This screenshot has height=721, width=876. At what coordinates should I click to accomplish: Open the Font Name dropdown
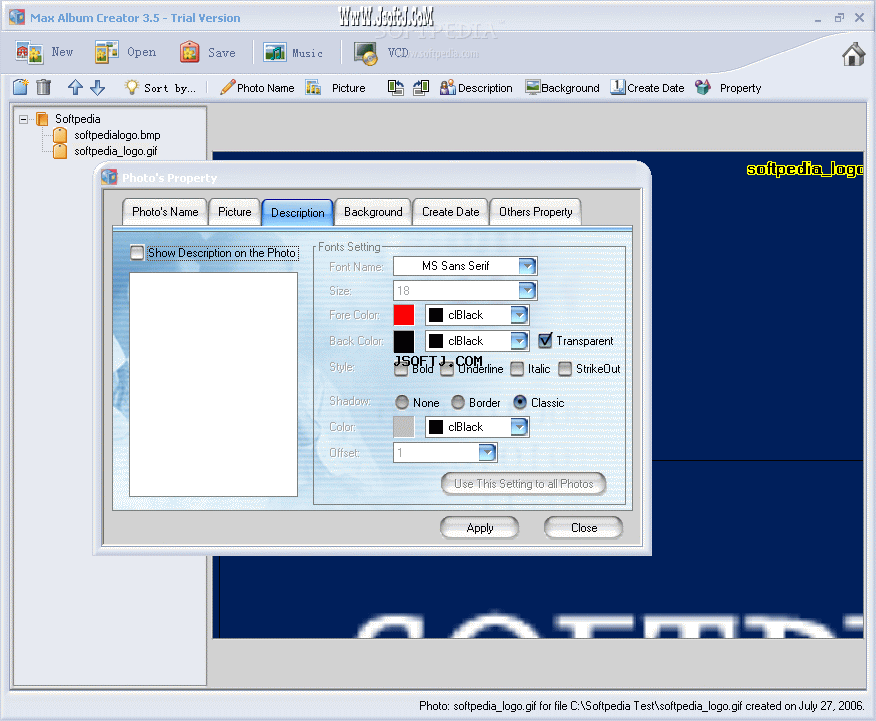[x=527, y=266]
